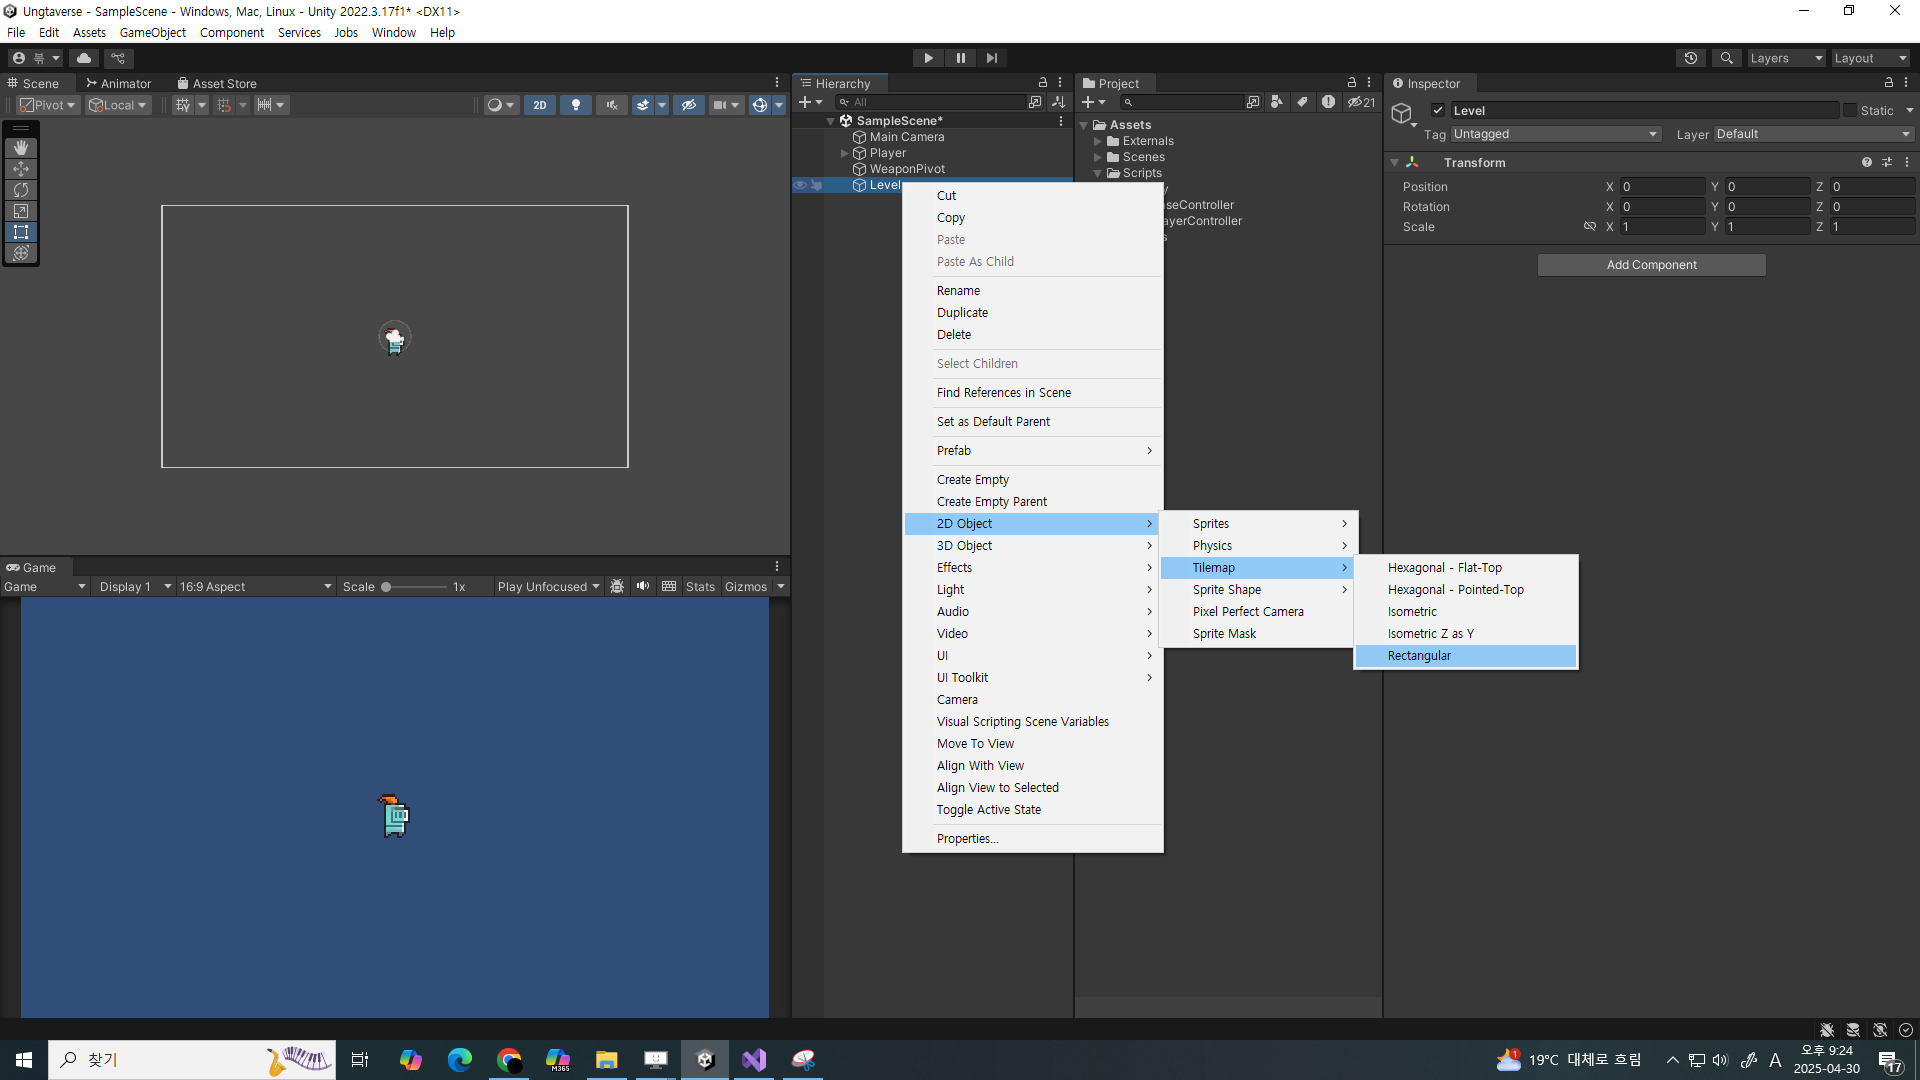Open Layout dropdown
1920x1080 pixels.
[1870, 58]
